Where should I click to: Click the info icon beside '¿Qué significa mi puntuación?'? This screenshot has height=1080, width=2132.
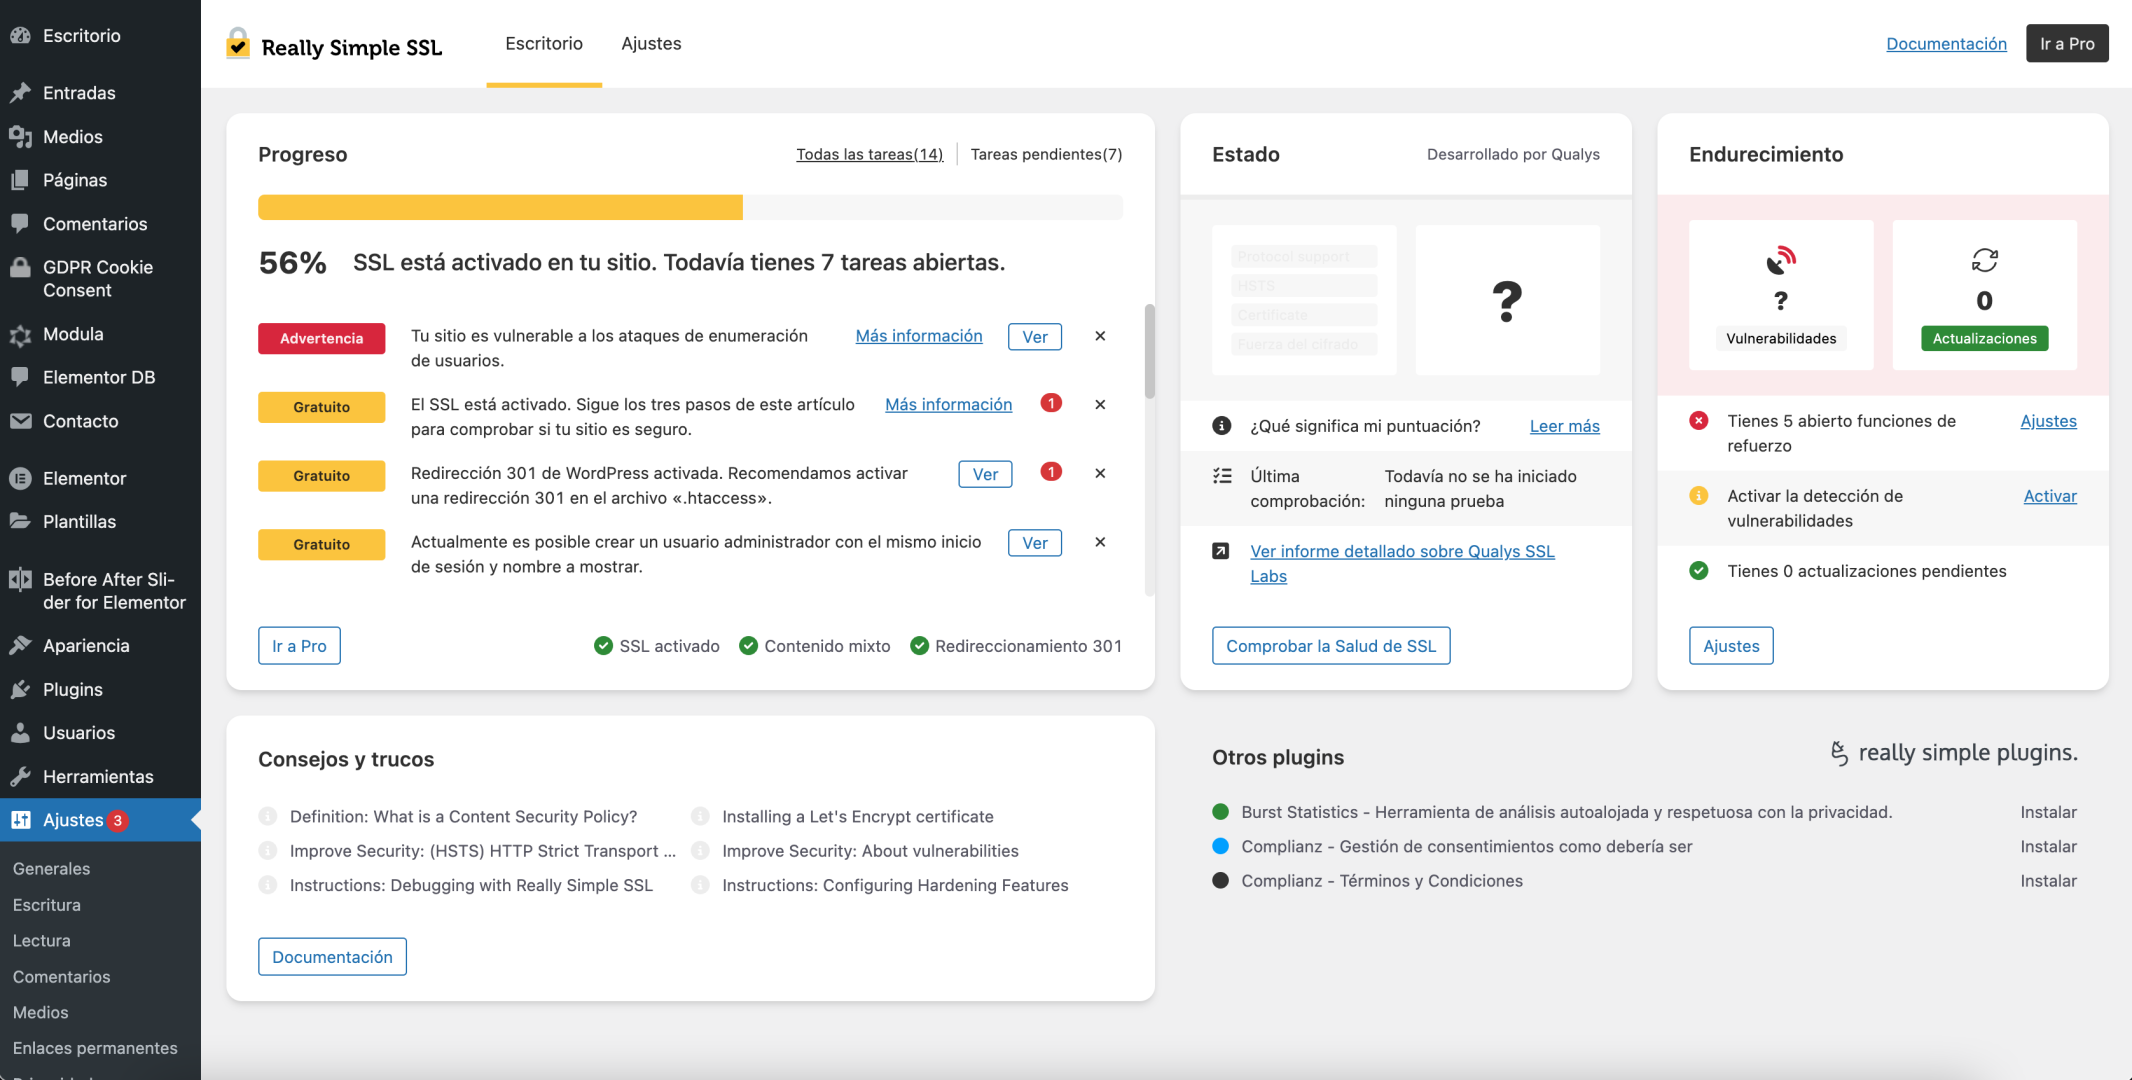click(1221, 426)
